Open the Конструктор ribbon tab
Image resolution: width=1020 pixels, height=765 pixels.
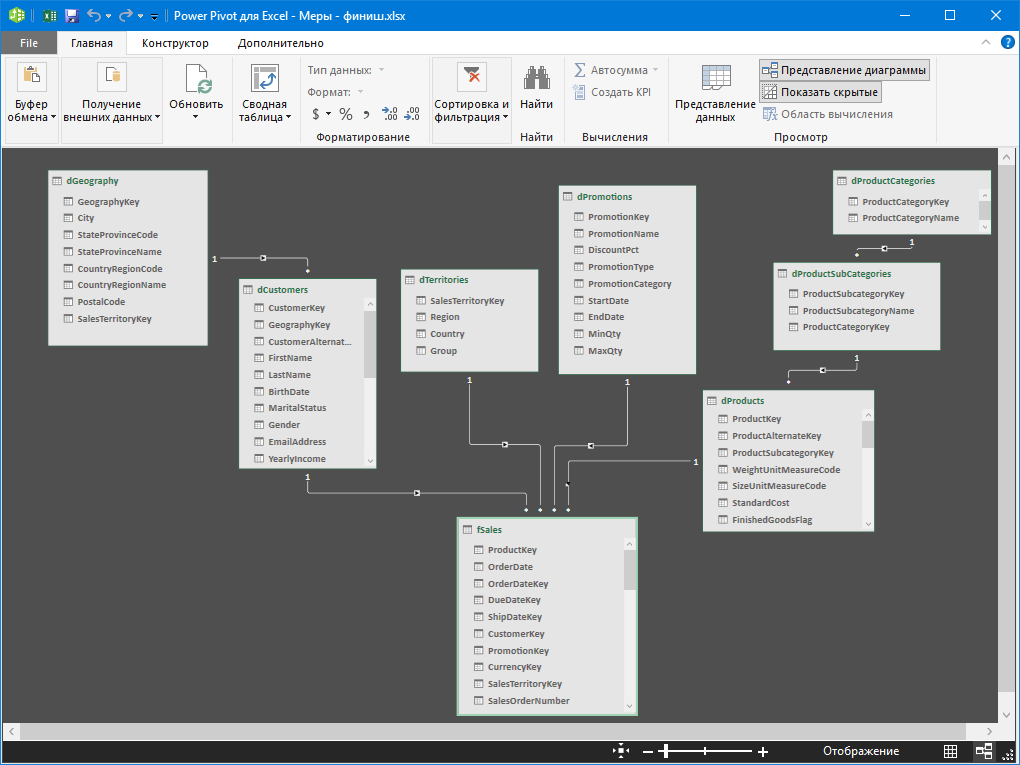tap(175, 43)
